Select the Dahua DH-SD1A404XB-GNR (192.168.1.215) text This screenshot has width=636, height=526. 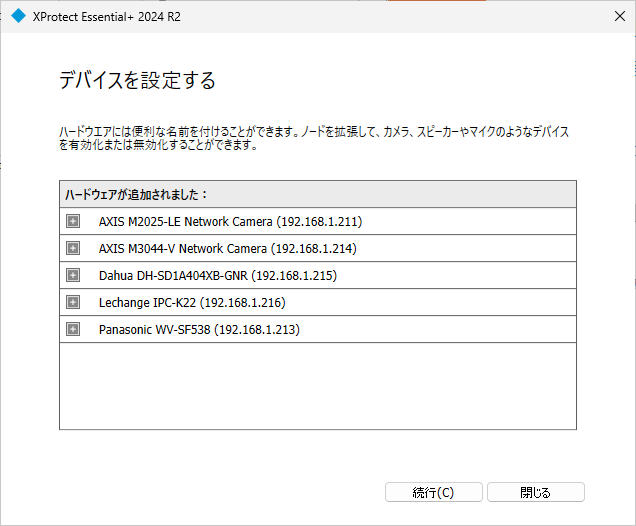click(218, 276)
